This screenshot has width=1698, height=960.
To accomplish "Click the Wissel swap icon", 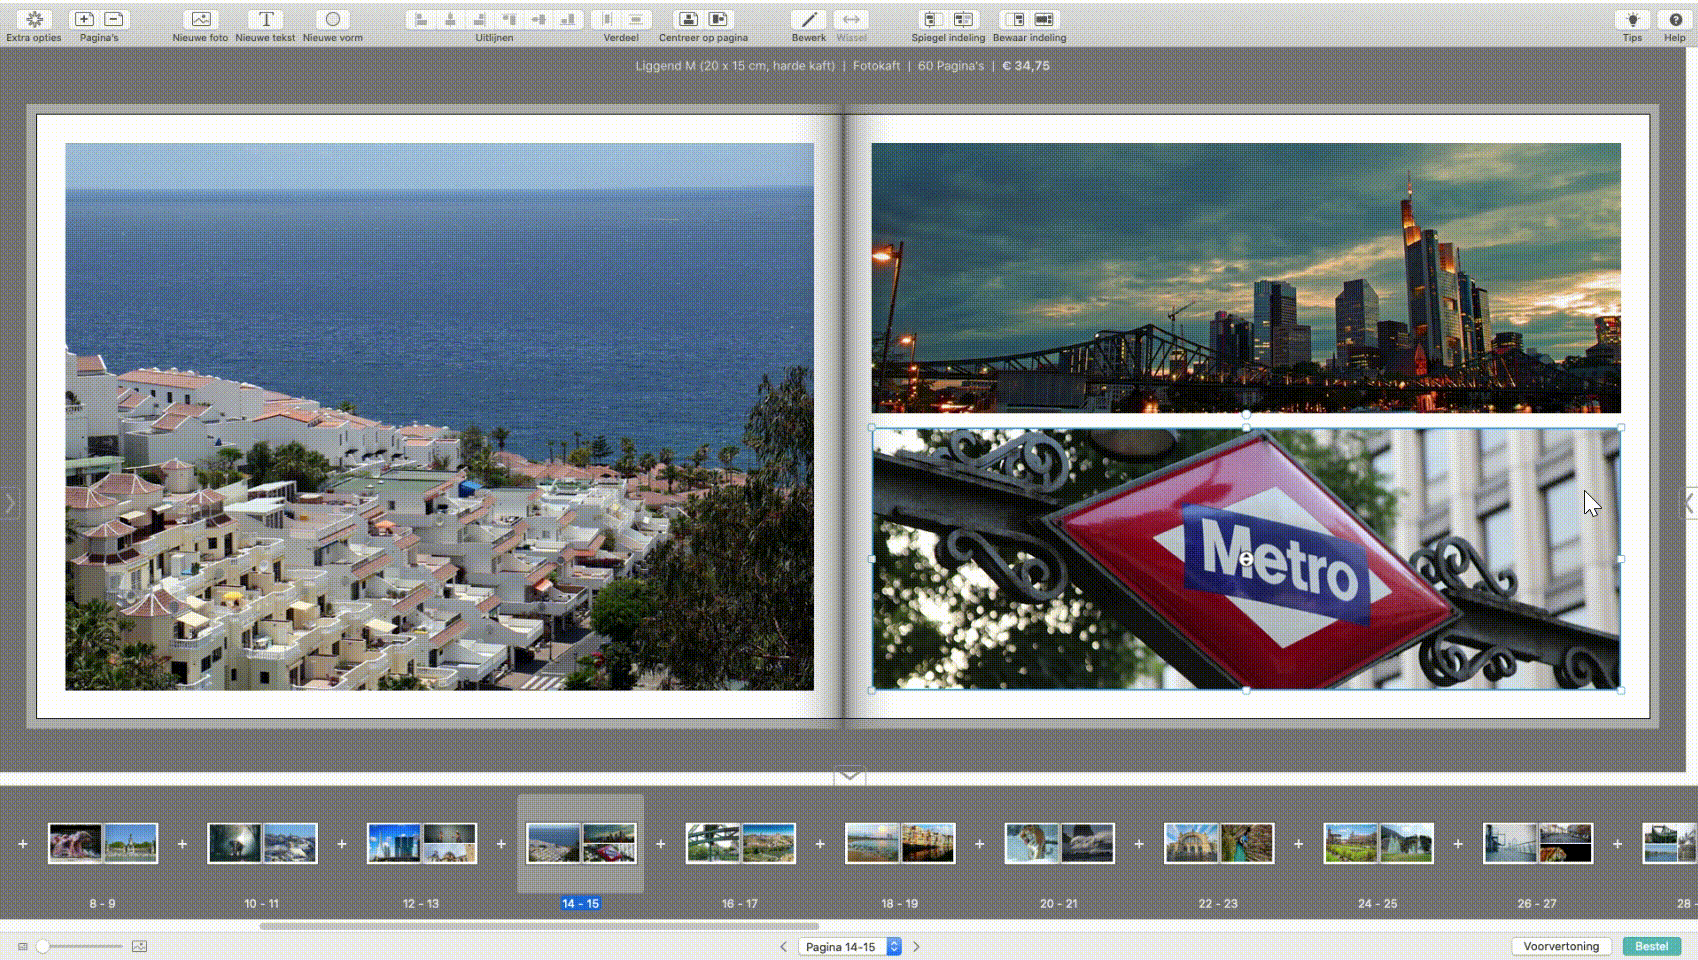I will (x=851, y=19).
